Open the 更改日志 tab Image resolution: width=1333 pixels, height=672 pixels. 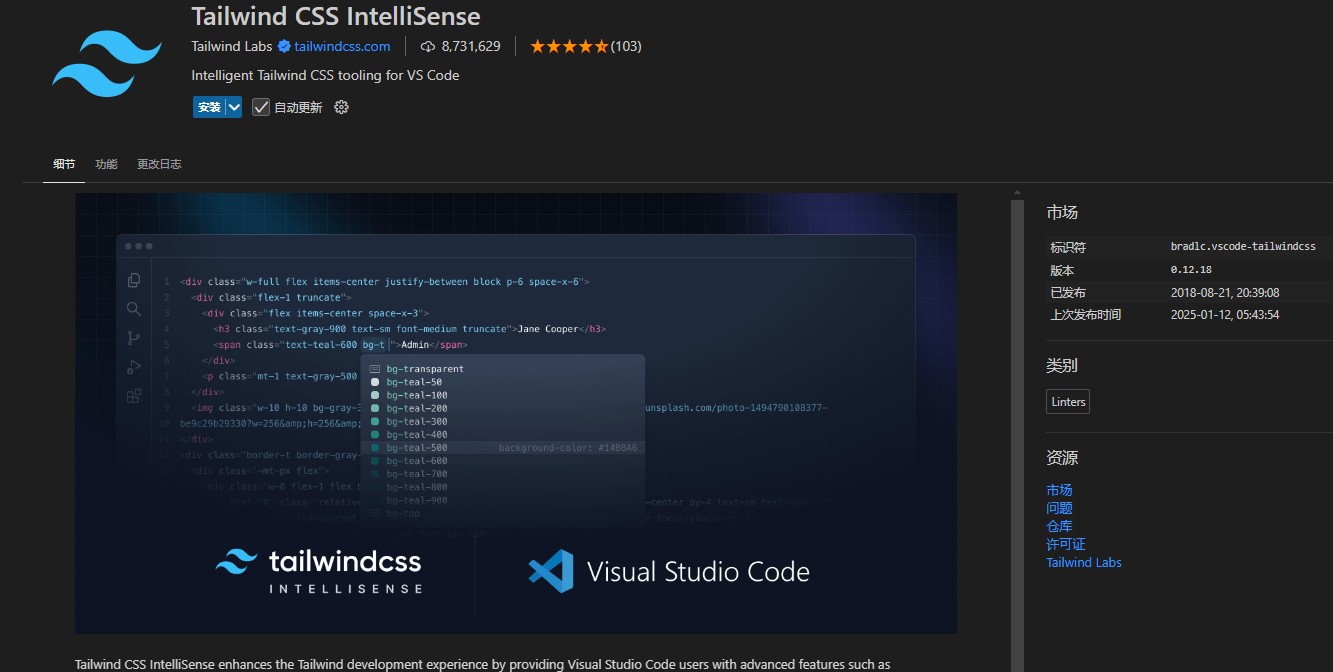pyautogui.click(x=159, y=164)
